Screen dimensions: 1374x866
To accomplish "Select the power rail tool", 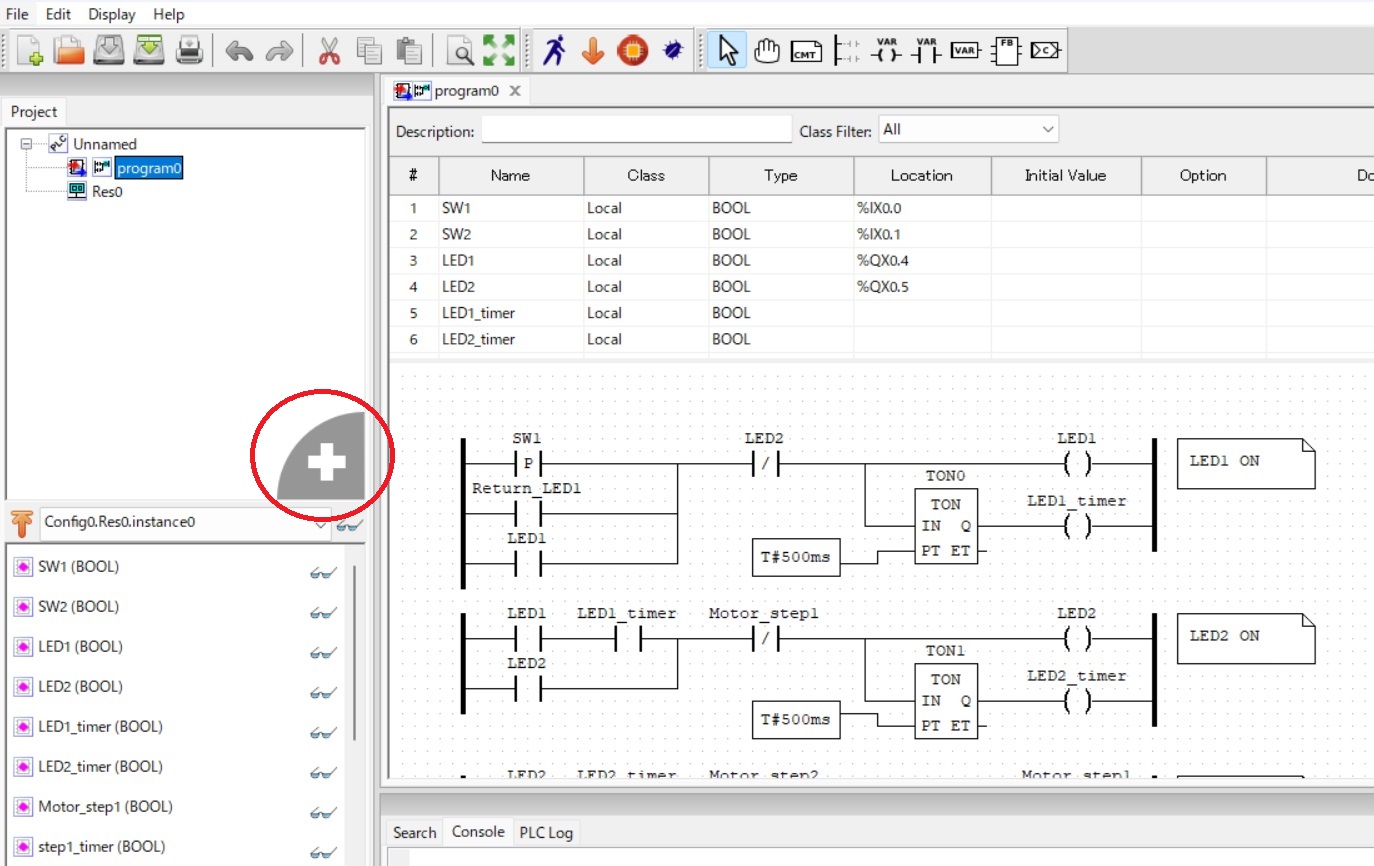I will (x=845, y=49).
